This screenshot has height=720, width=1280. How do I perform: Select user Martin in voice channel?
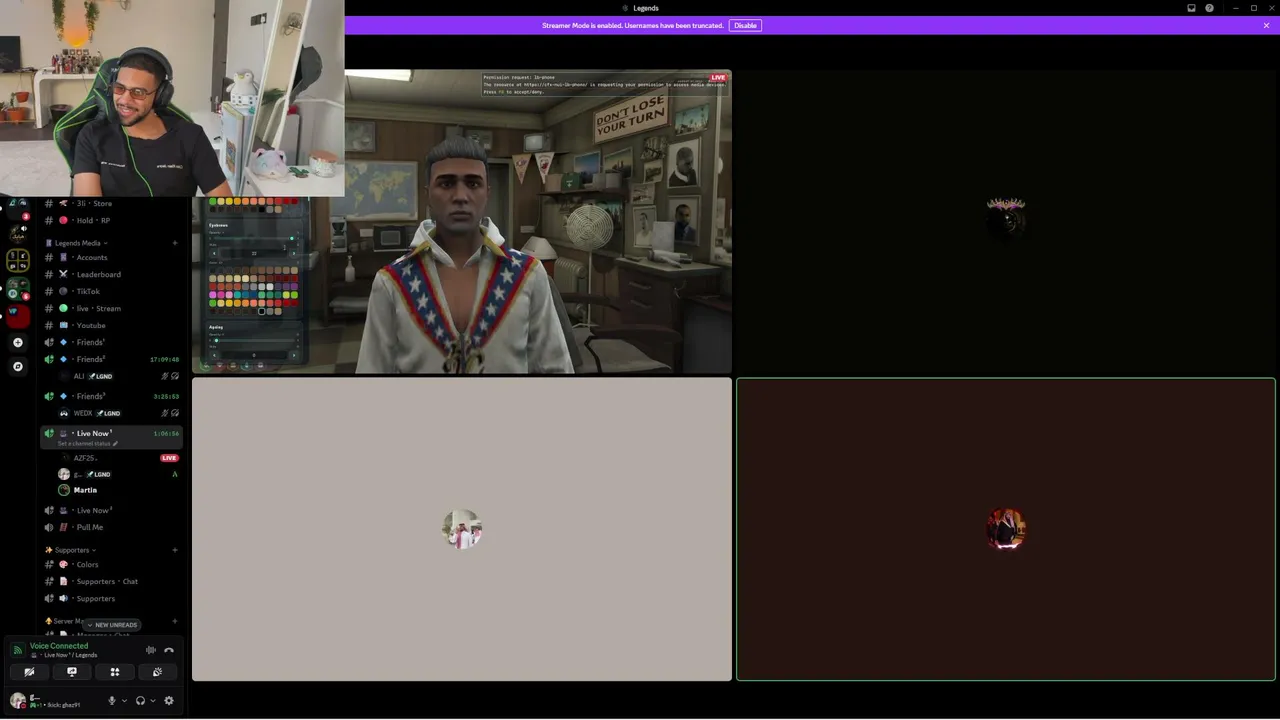click(118, 490)
